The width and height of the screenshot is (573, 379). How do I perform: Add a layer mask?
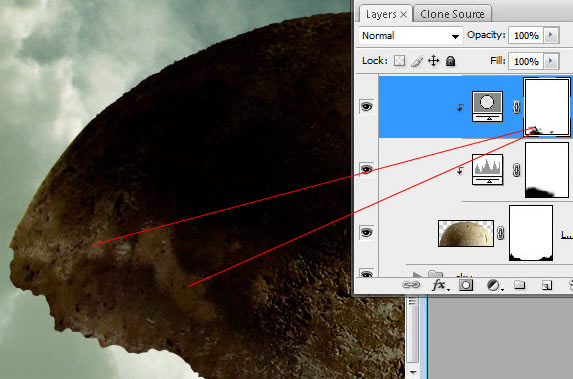[x=466, y=285]
